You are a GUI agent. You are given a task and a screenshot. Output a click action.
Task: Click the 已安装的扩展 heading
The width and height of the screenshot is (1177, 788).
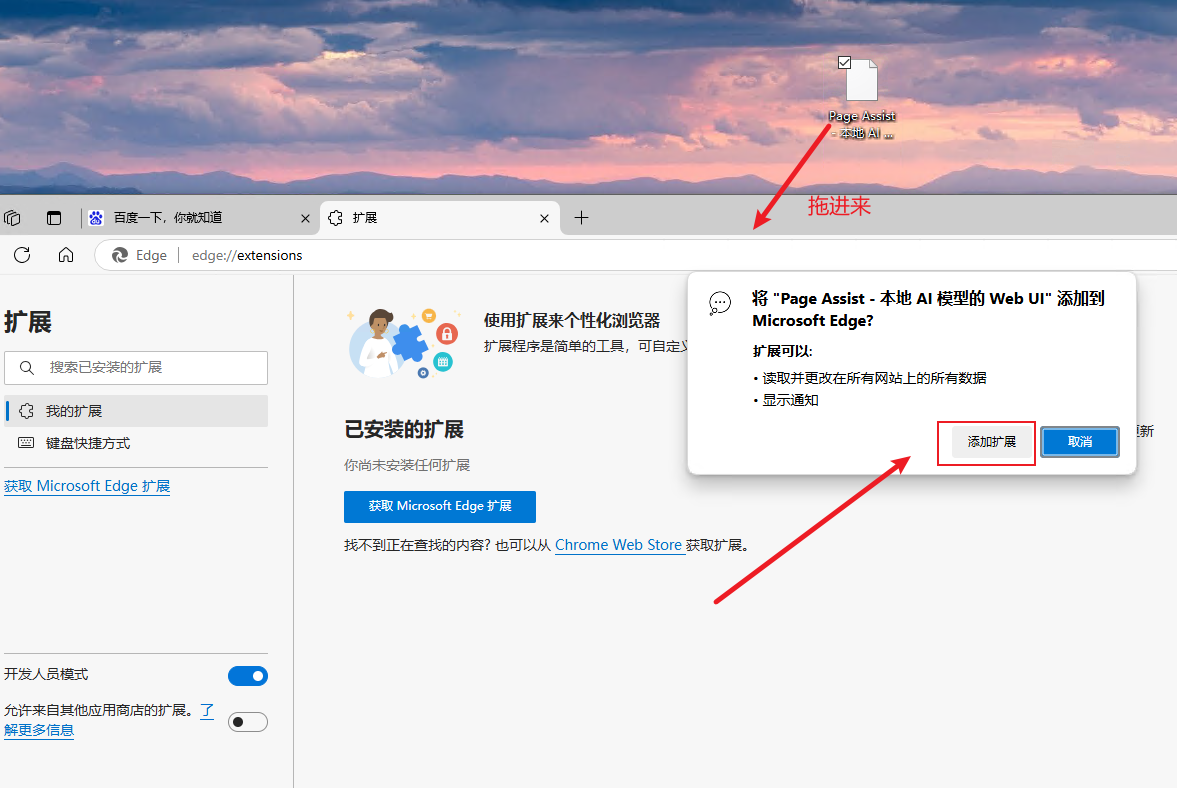pyautogui.click(x=404, y=429)
